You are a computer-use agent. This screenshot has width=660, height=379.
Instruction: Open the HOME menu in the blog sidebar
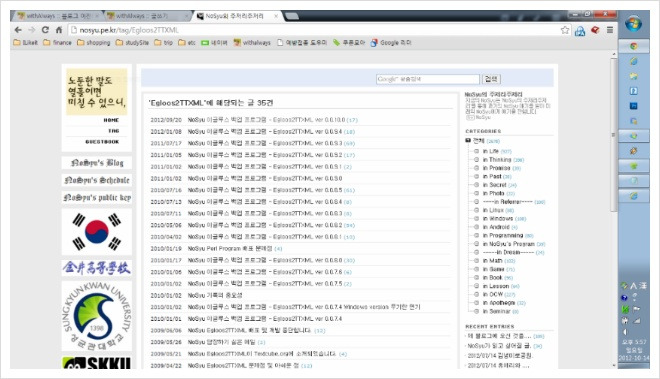(x=111, y=120)
